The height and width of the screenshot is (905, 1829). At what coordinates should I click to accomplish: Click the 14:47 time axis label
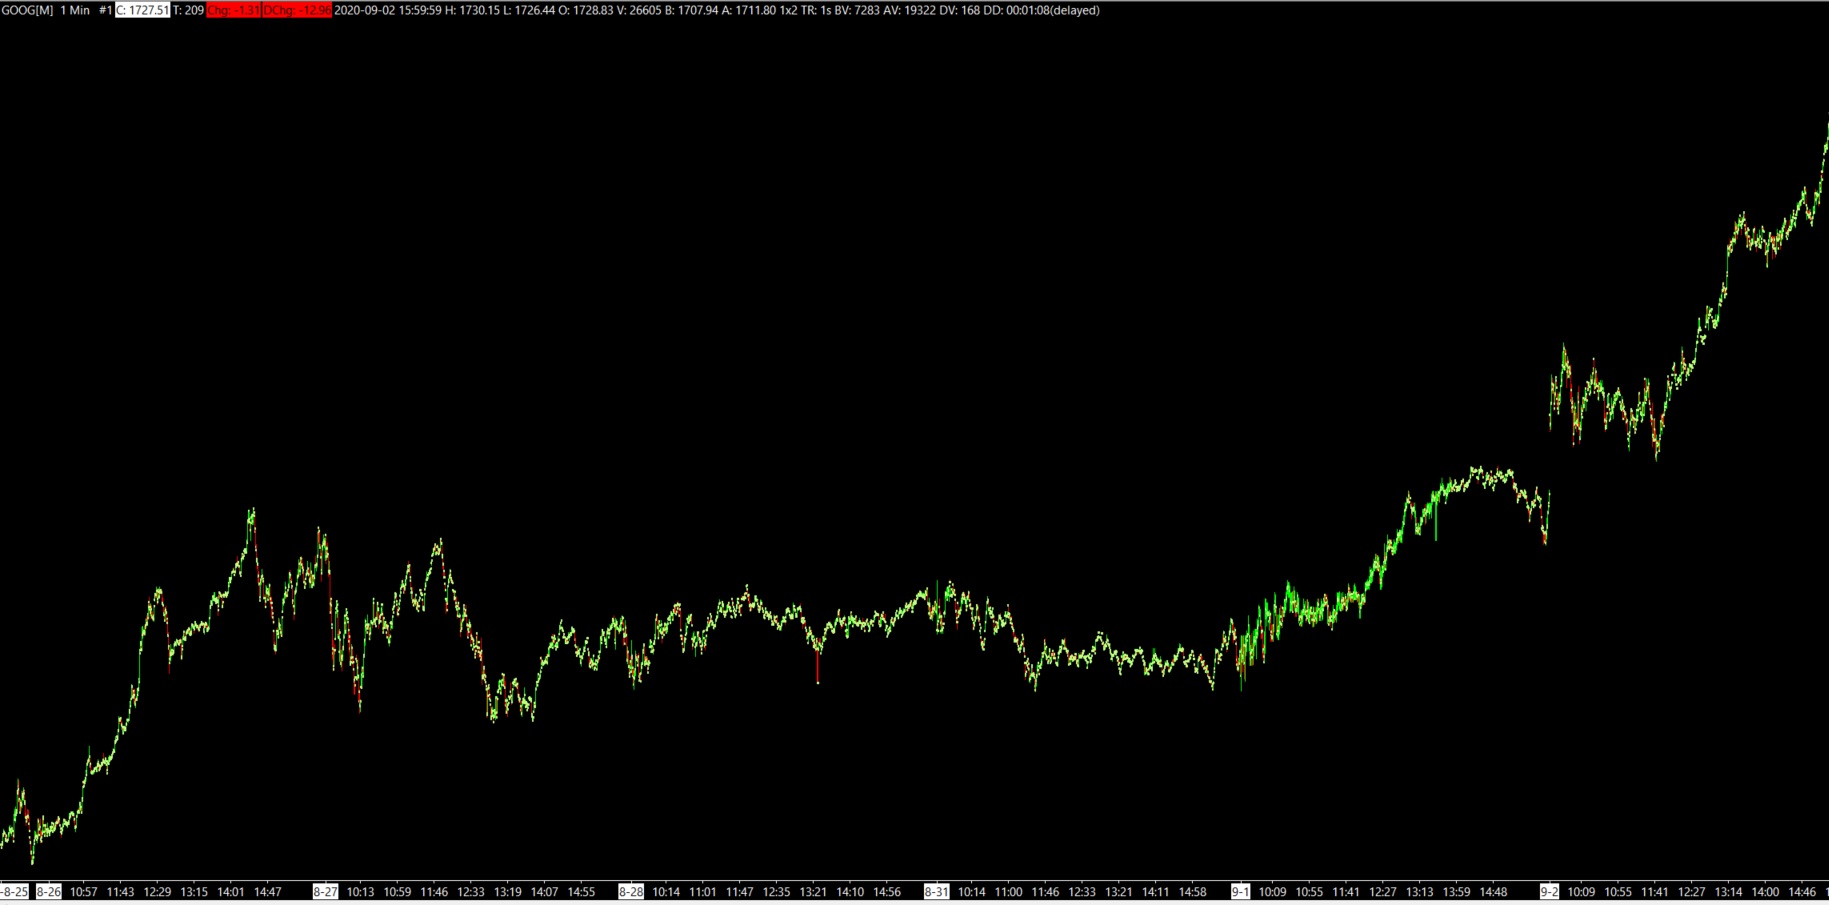tap(268, 892)
